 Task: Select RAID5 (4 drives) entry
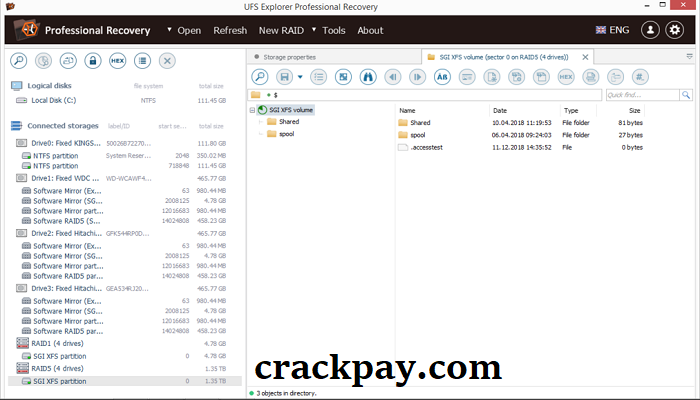(57, 369)
